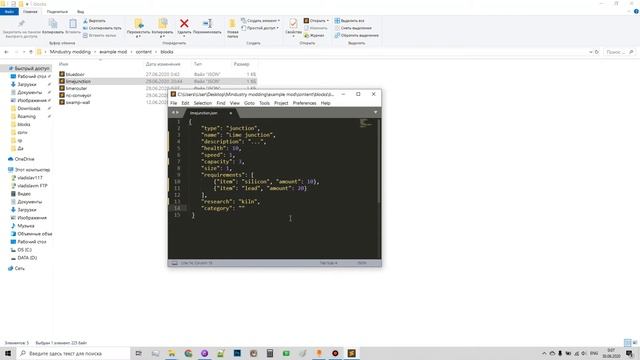Open Sublime Text Project menu
This screenshot has width=640, height=360.
coord(281,103)
